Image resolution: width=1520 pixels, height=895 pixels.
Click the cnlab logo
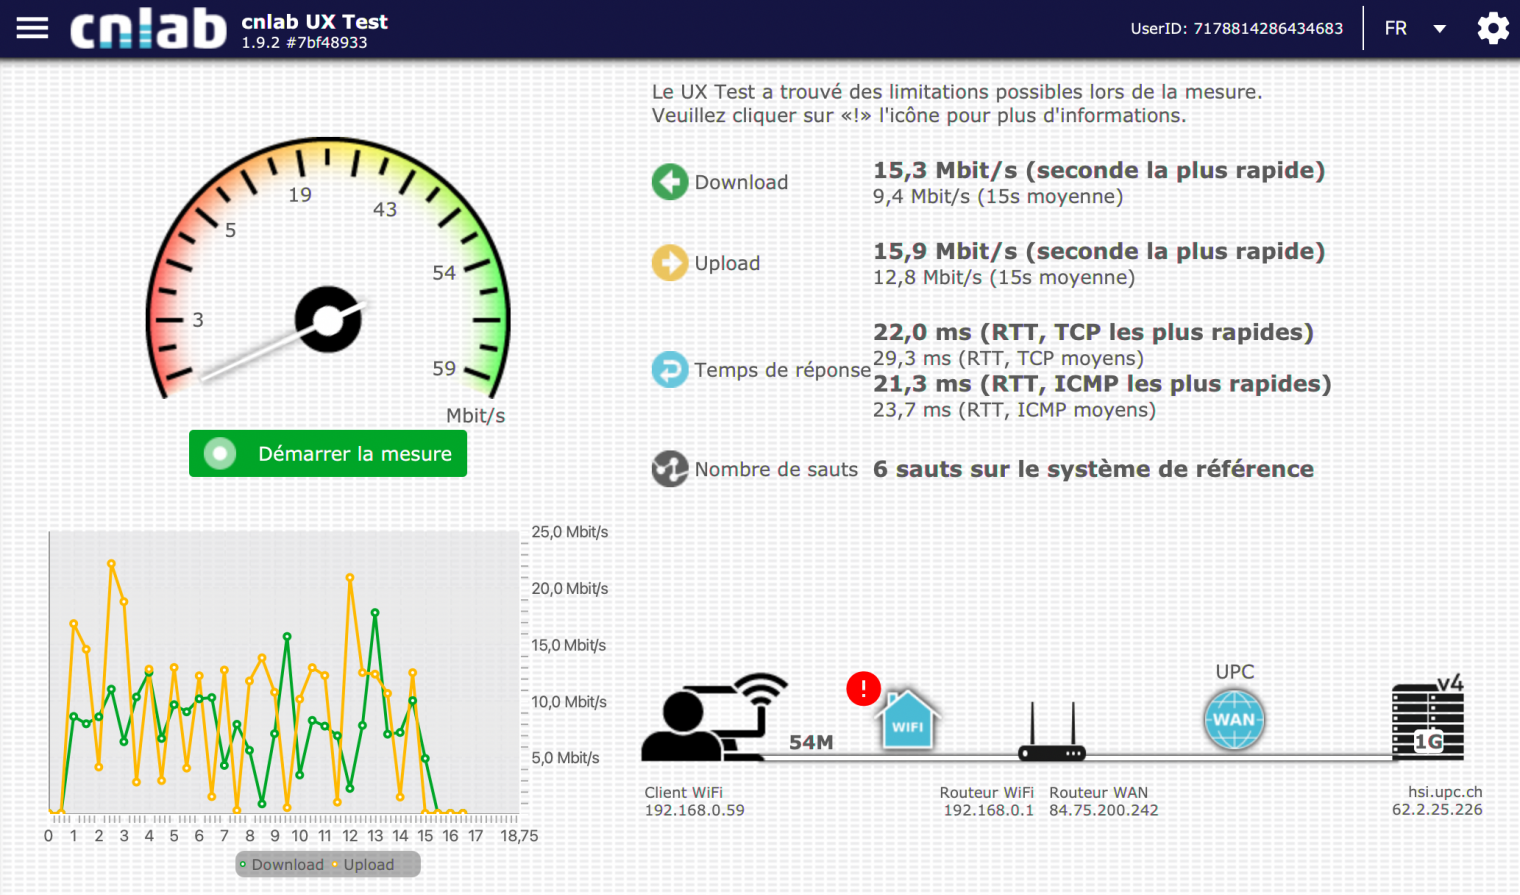[x=148, y=29]
